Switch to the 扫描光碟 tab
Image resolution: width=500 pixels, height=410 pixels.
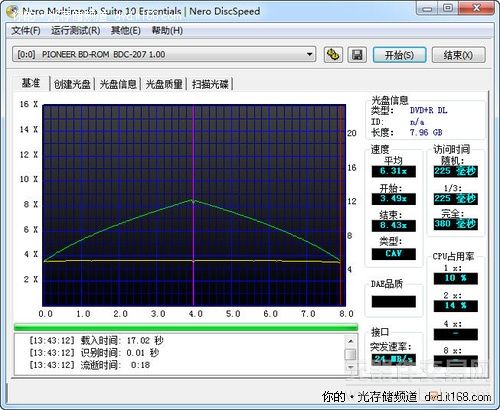pyautogui.click(x=210, y=84)
